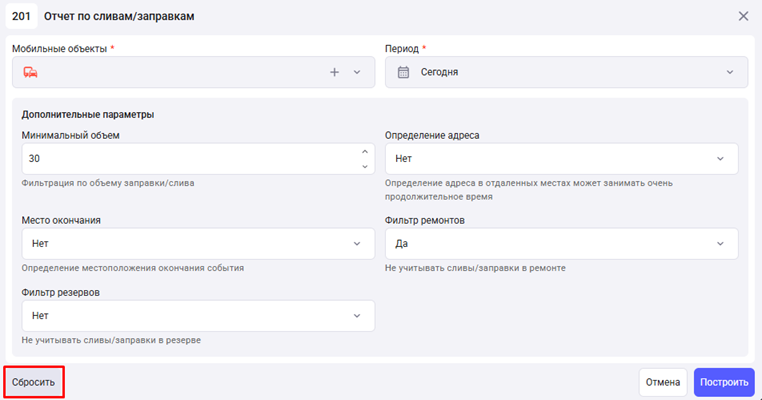
Task: Expand the Мобильные объекты dropdown chevron
Action: (x=357, y=72)
